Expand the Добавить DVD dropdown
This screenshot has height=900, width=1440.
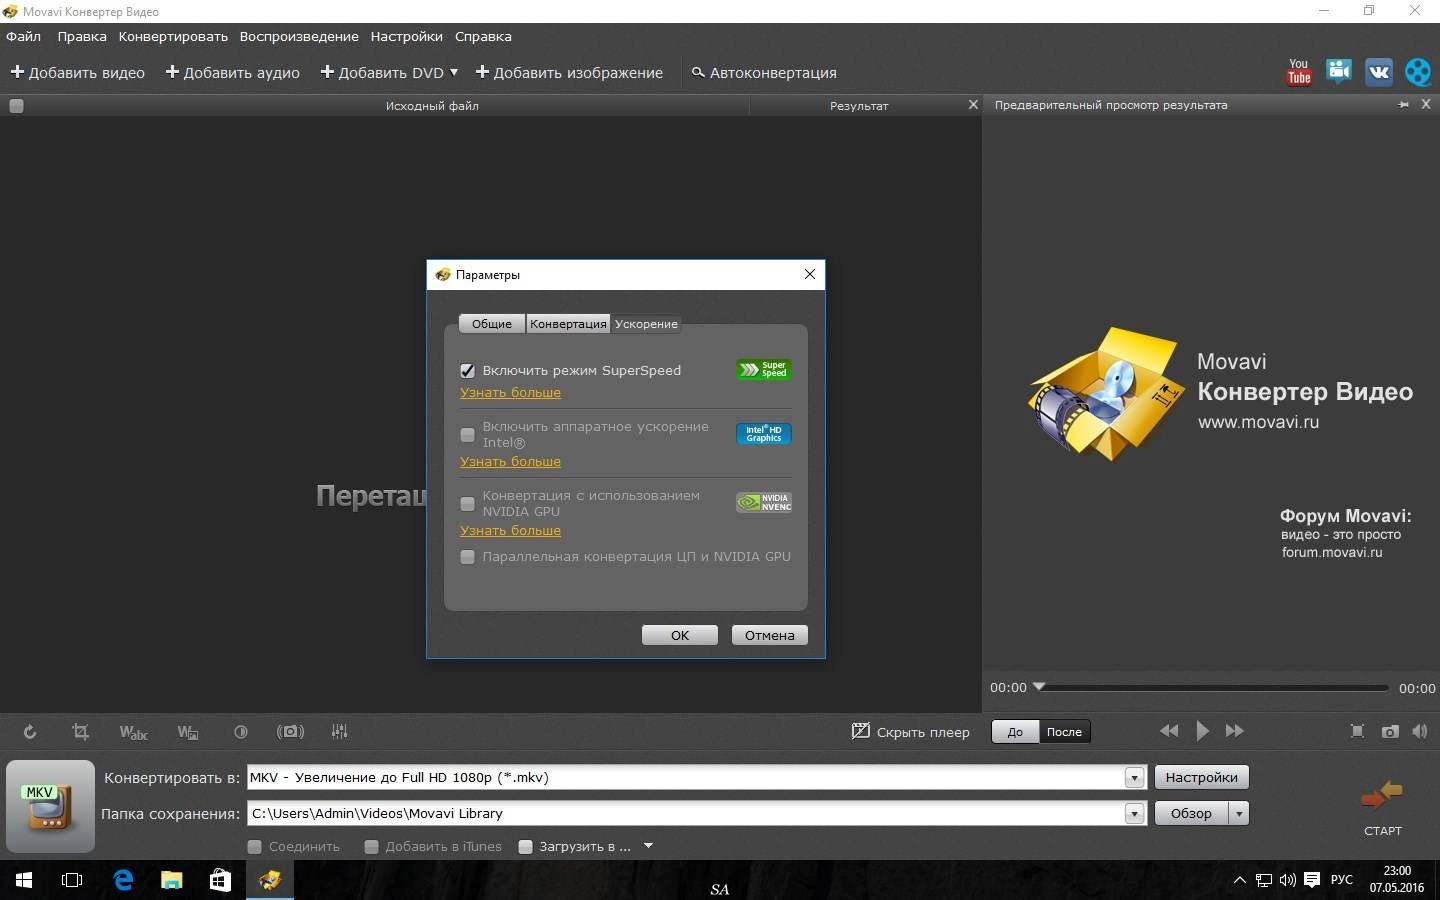tap(454, 72)
